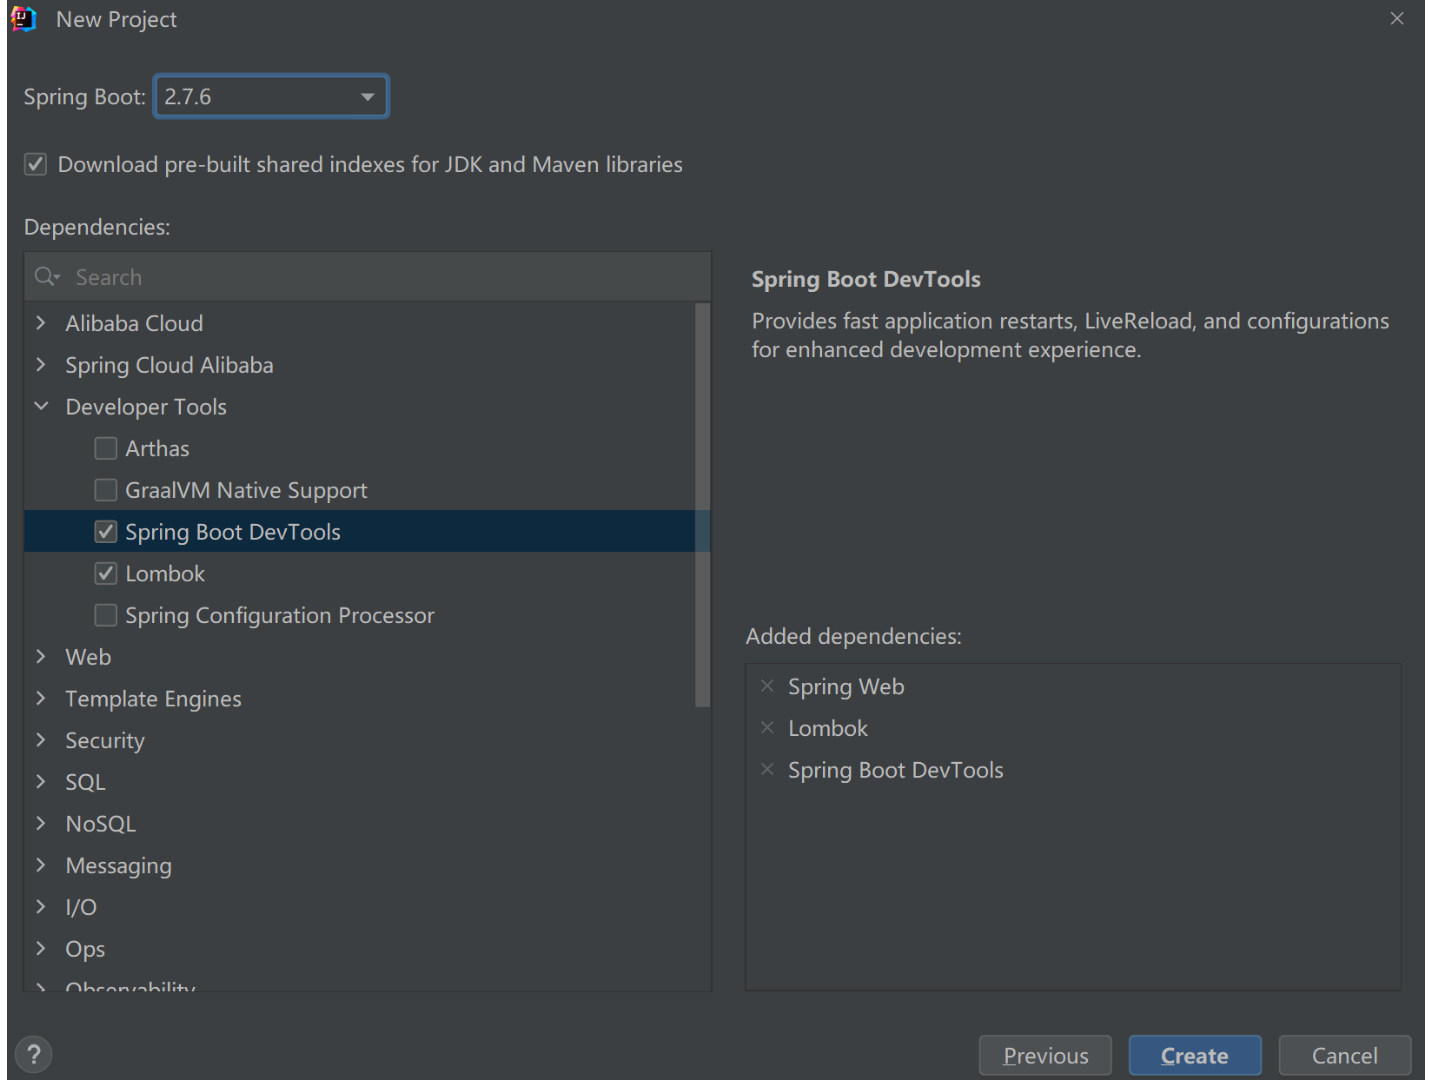Expand the NoSQL category
The image size is (1429, 1087).
(41, 823)
